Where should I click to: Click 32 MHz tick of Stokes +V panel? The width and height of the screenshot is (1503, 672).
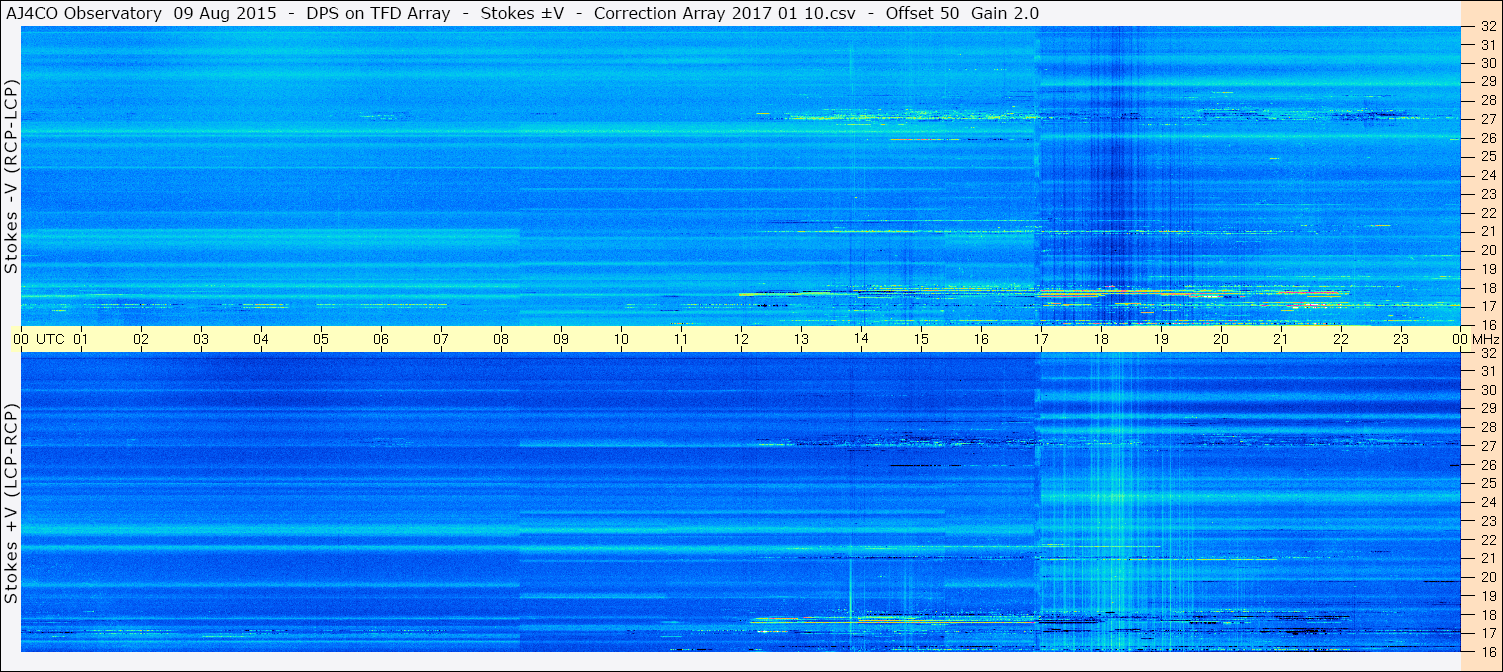(1487, 353)
